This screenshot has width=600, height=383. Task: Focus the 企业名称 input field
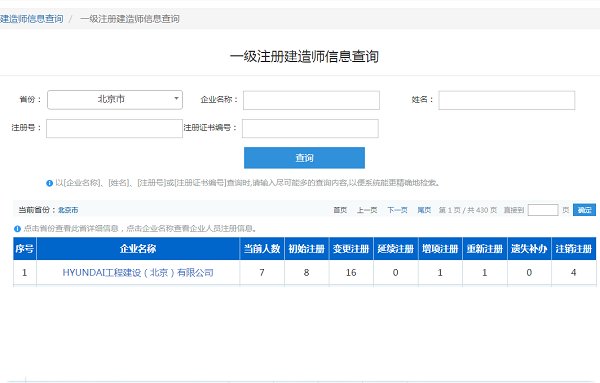click(x=311, y=100)
